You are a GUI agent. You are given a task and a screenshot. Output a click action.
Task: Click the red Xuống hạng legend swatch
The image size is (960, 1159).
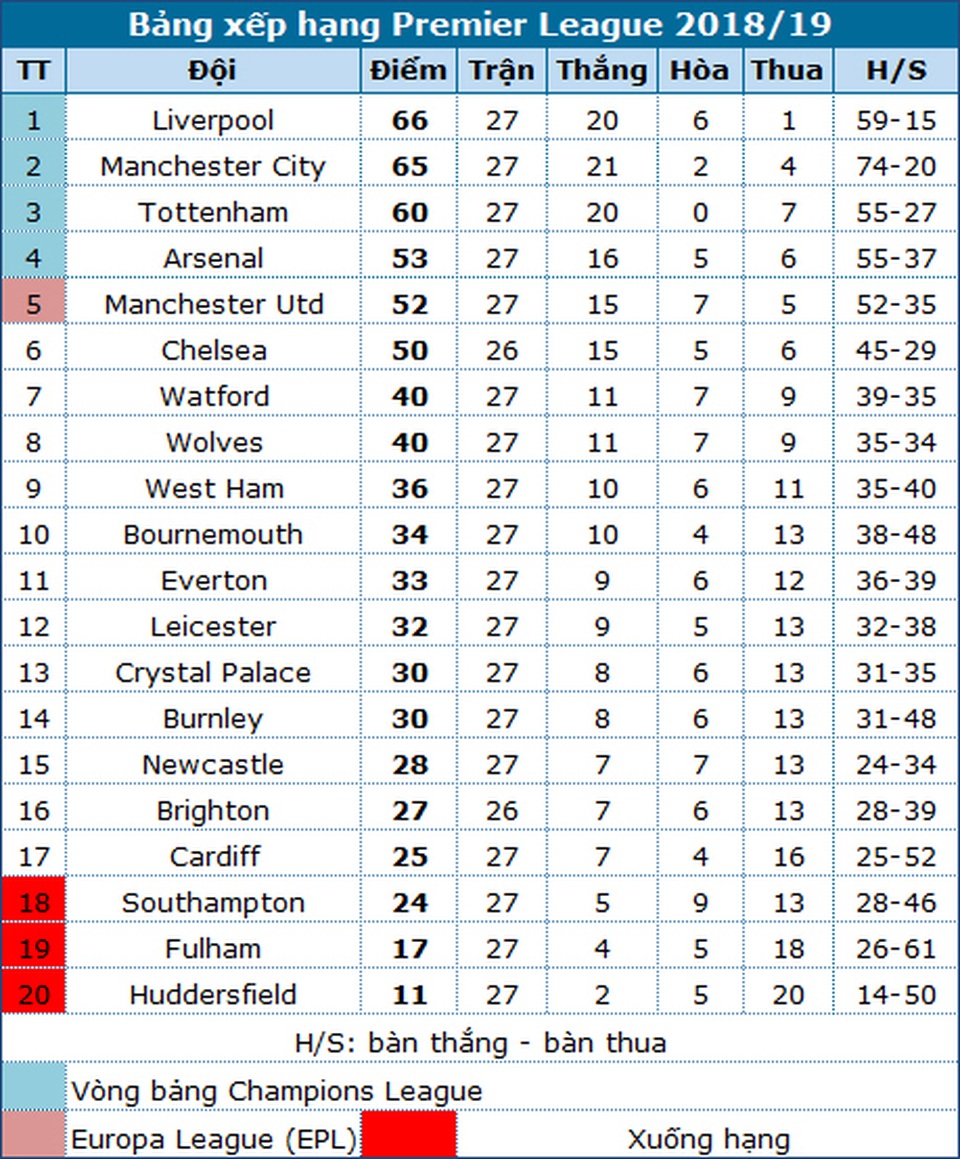pyautogui.click(x=408, y=1136)
